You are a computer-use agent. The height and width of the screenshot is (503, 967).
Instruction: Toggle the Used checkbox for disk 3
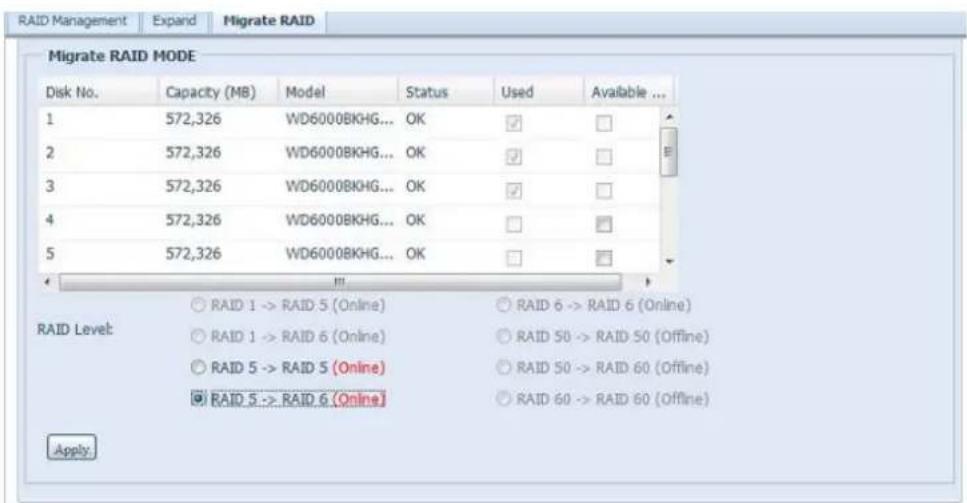(x=514, y=190)
